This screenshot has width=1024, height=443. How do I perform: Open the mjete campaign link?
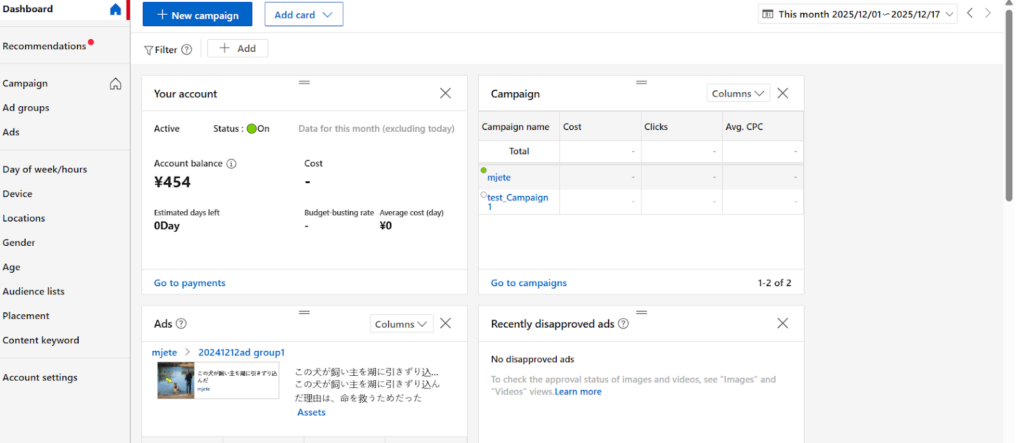[499, 177]
